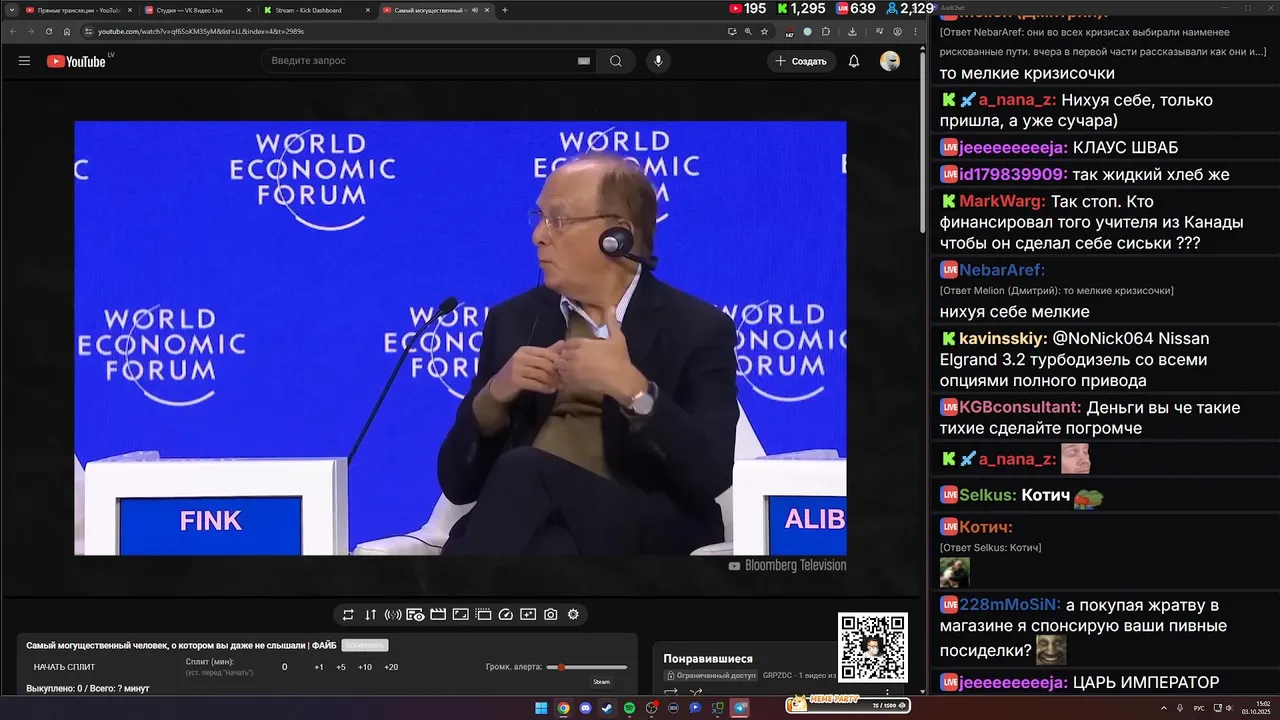Click НАЧАТЬ СПЛИТ button

[x=65, y=667]
